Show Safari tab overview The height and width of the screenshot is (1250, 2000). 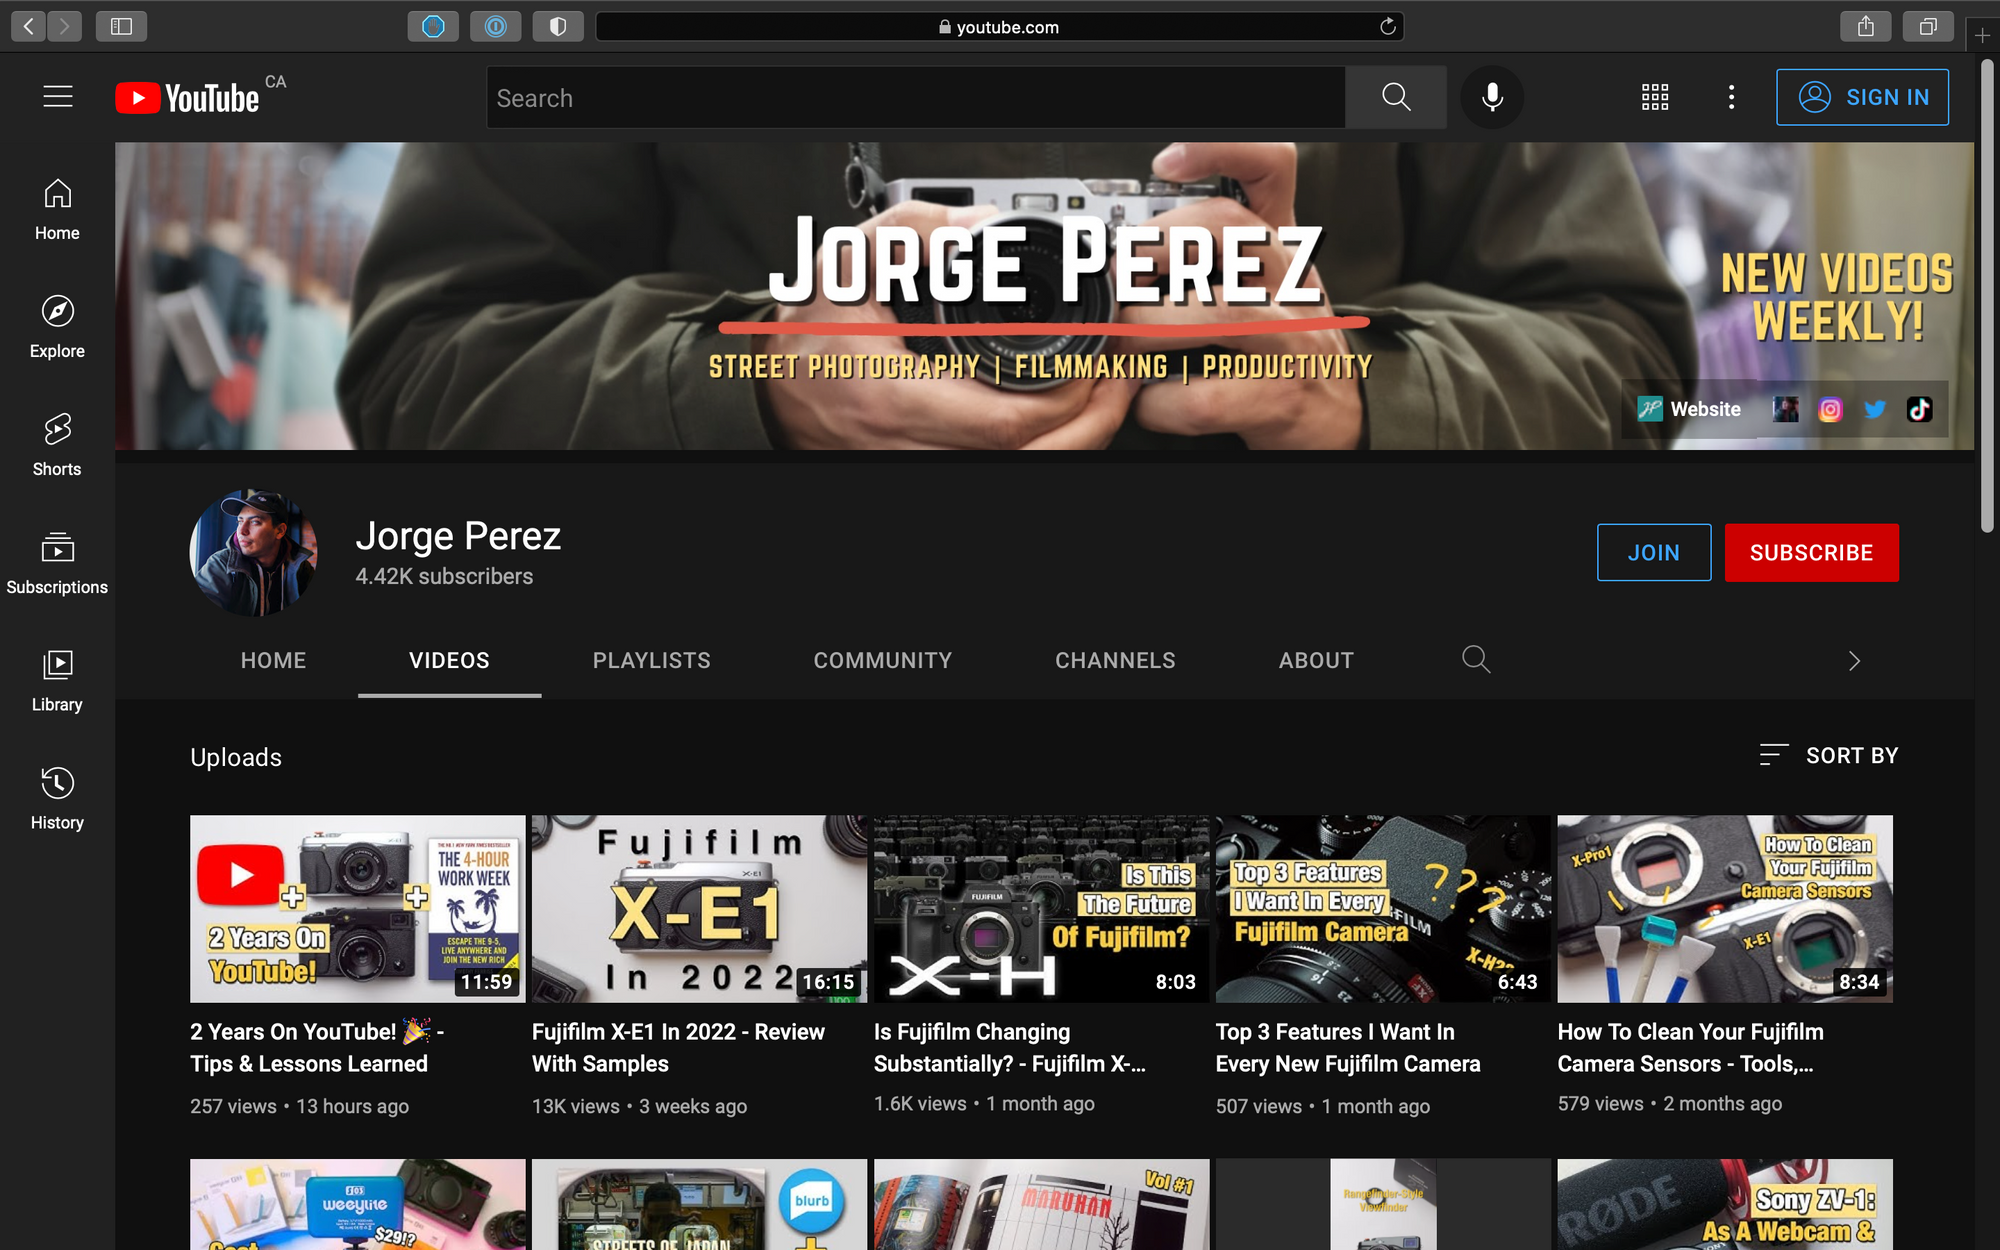pyautogui.click(x=1928, y=26)
